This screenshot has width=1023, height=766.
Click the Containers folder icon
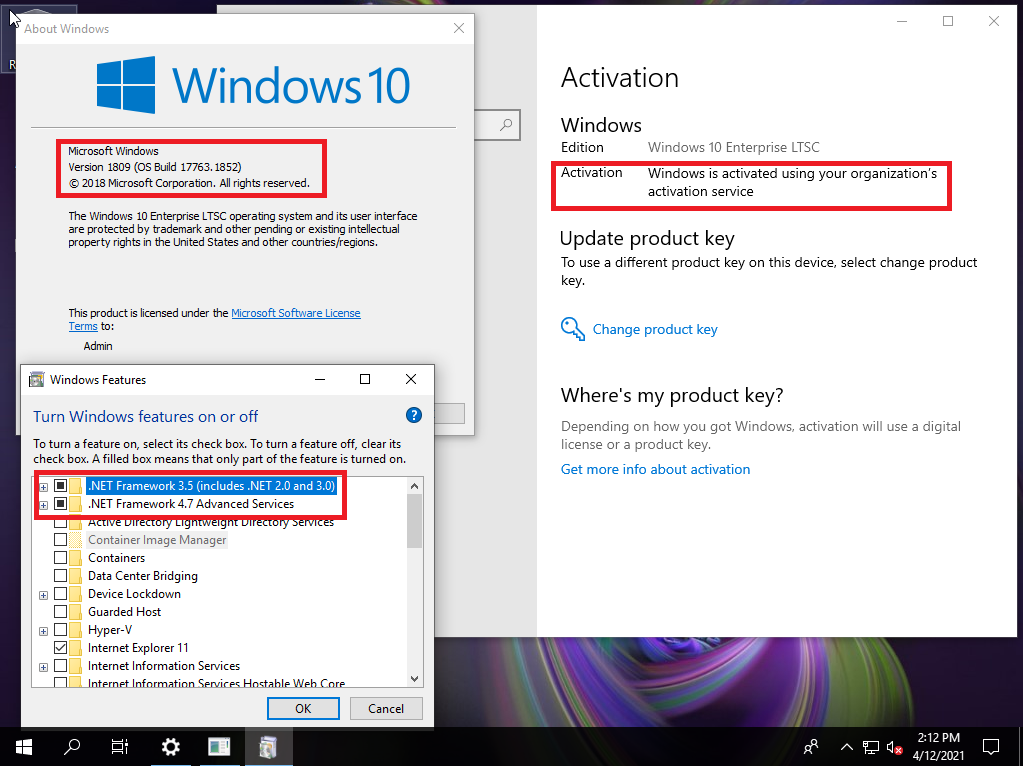click(76, 558)
